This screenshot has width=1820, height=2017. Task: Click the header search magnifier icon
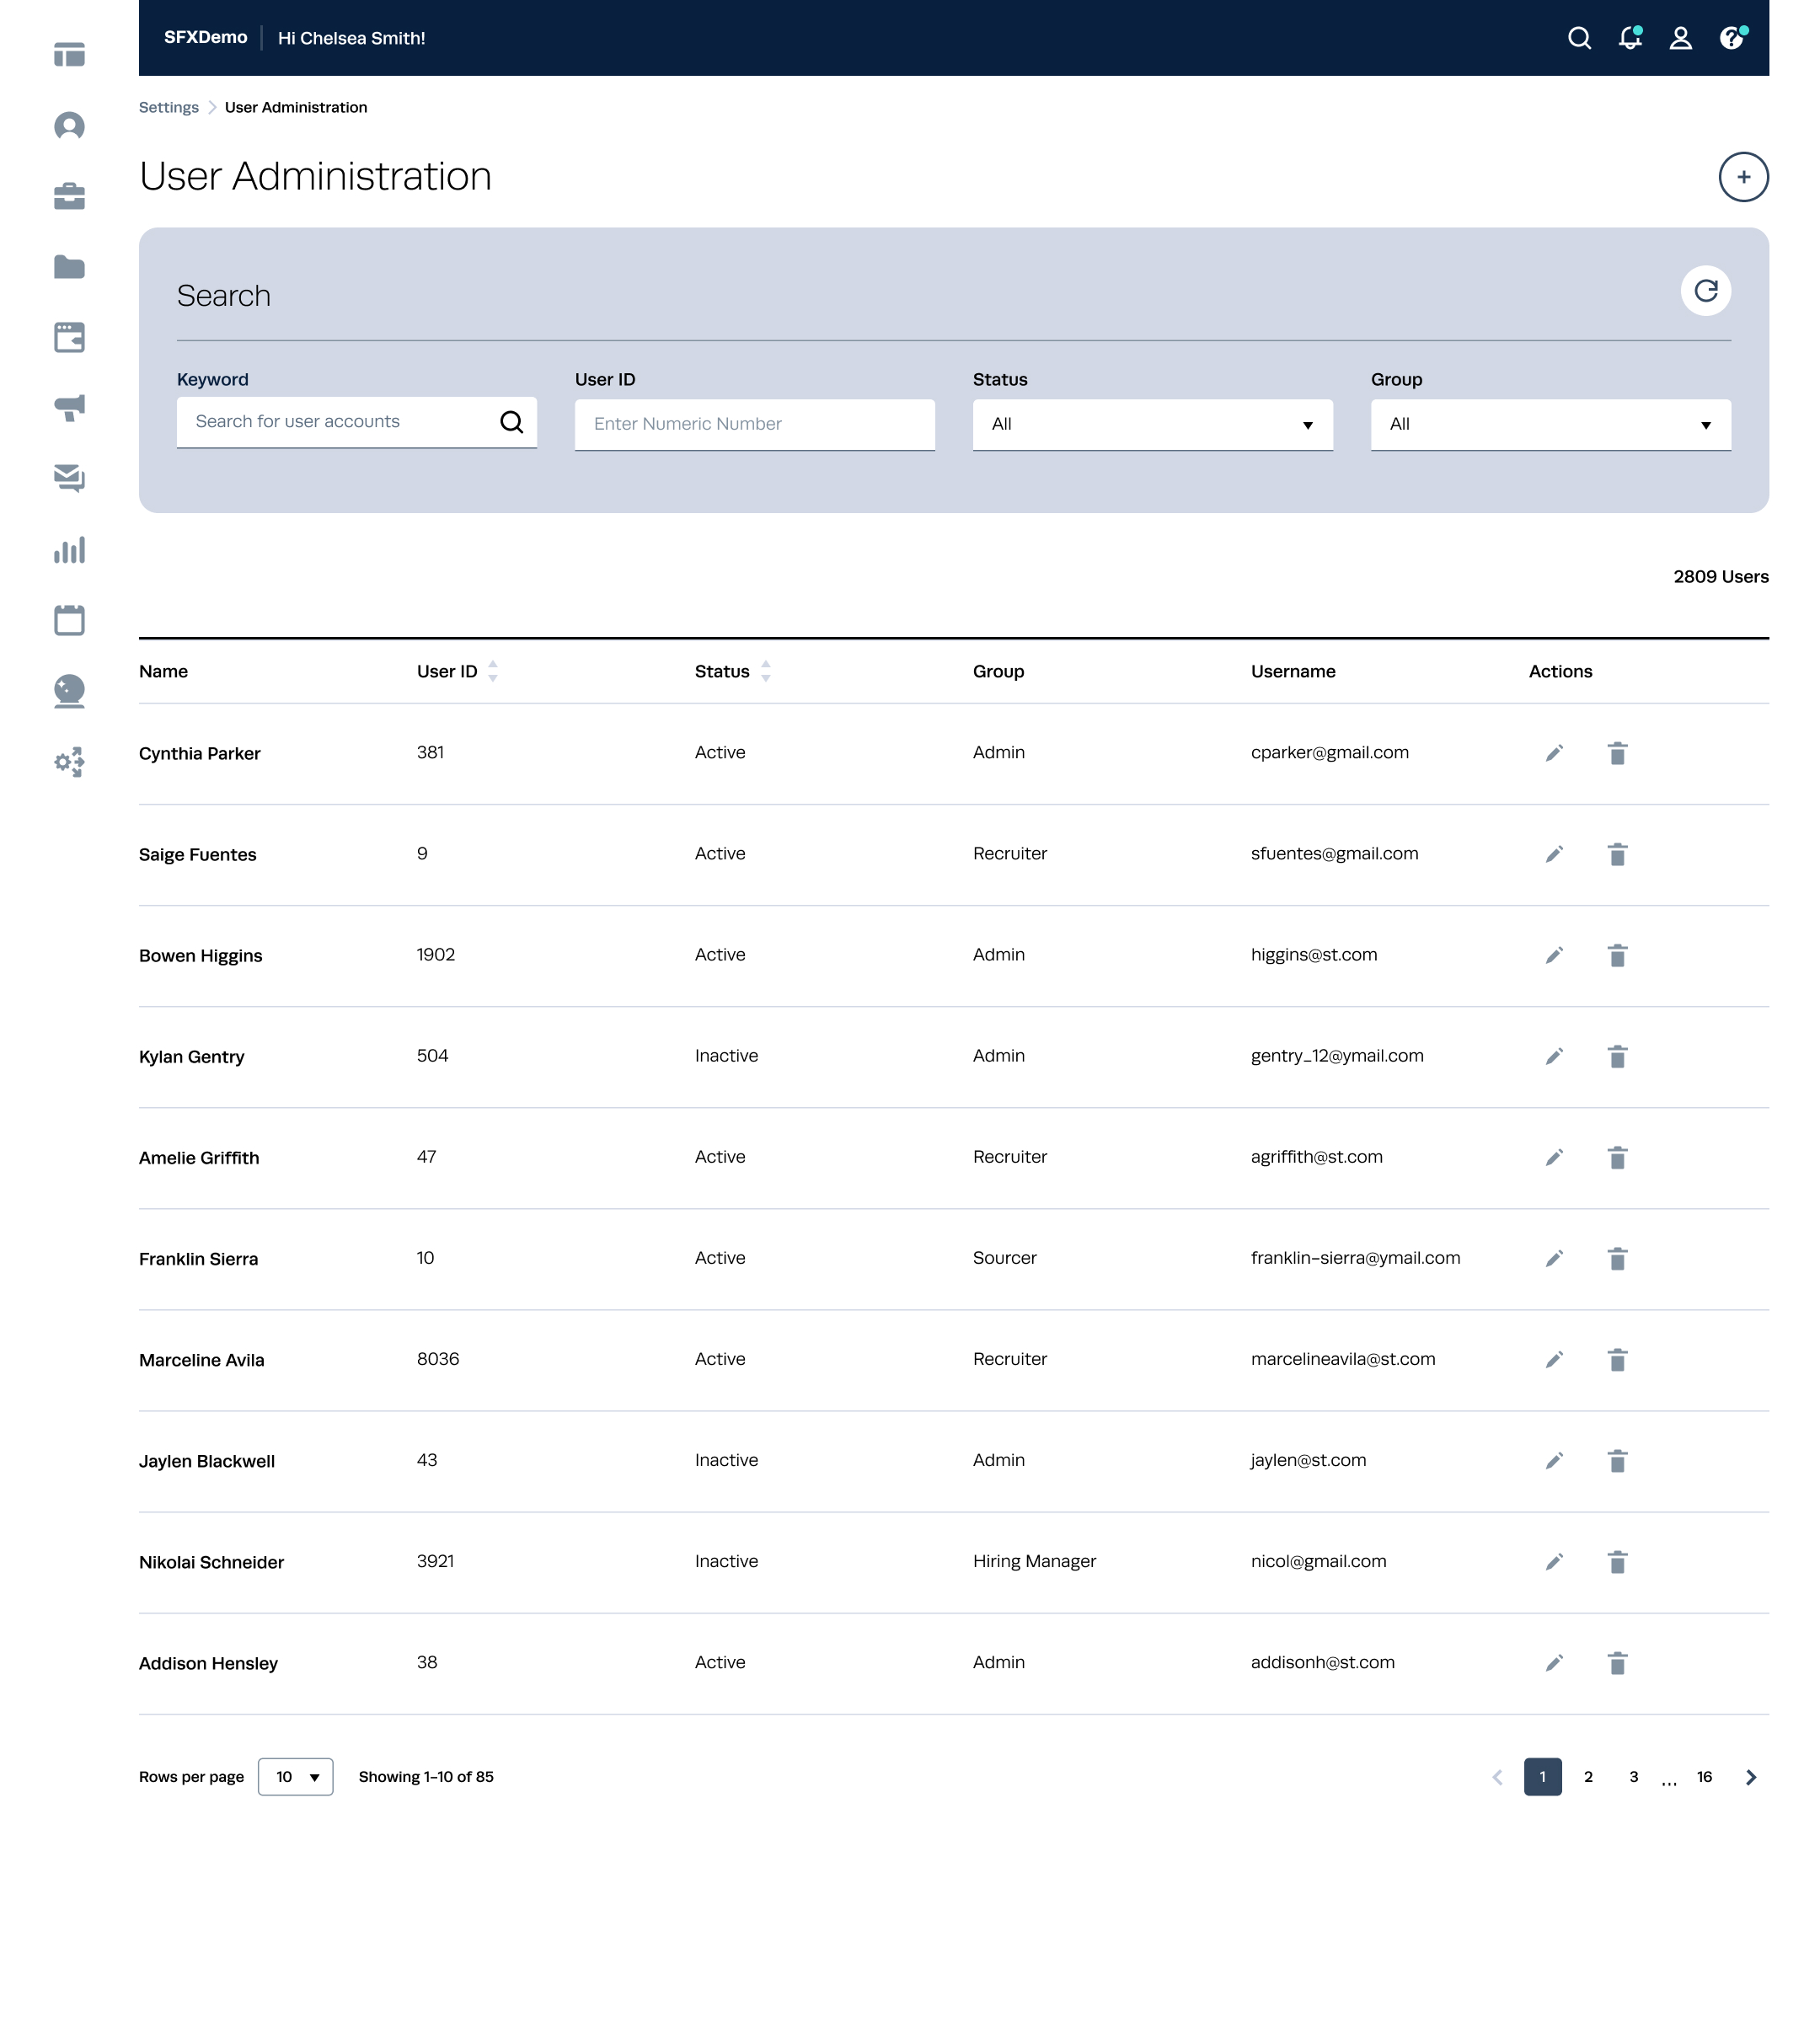tap(1579, 38)
